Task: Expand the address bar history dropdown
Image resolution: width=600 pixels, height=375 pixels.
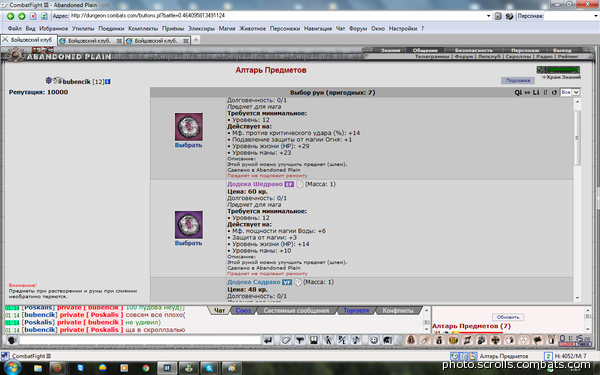Action: 488,16
